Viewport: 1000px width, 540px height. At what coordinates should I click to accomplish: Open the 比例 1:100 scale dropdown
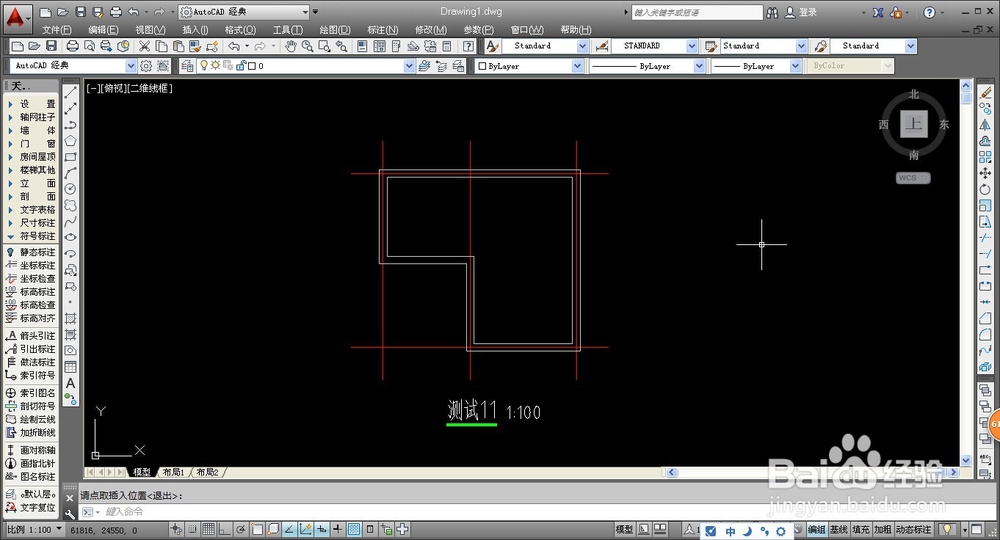click(x=34, y=529)
